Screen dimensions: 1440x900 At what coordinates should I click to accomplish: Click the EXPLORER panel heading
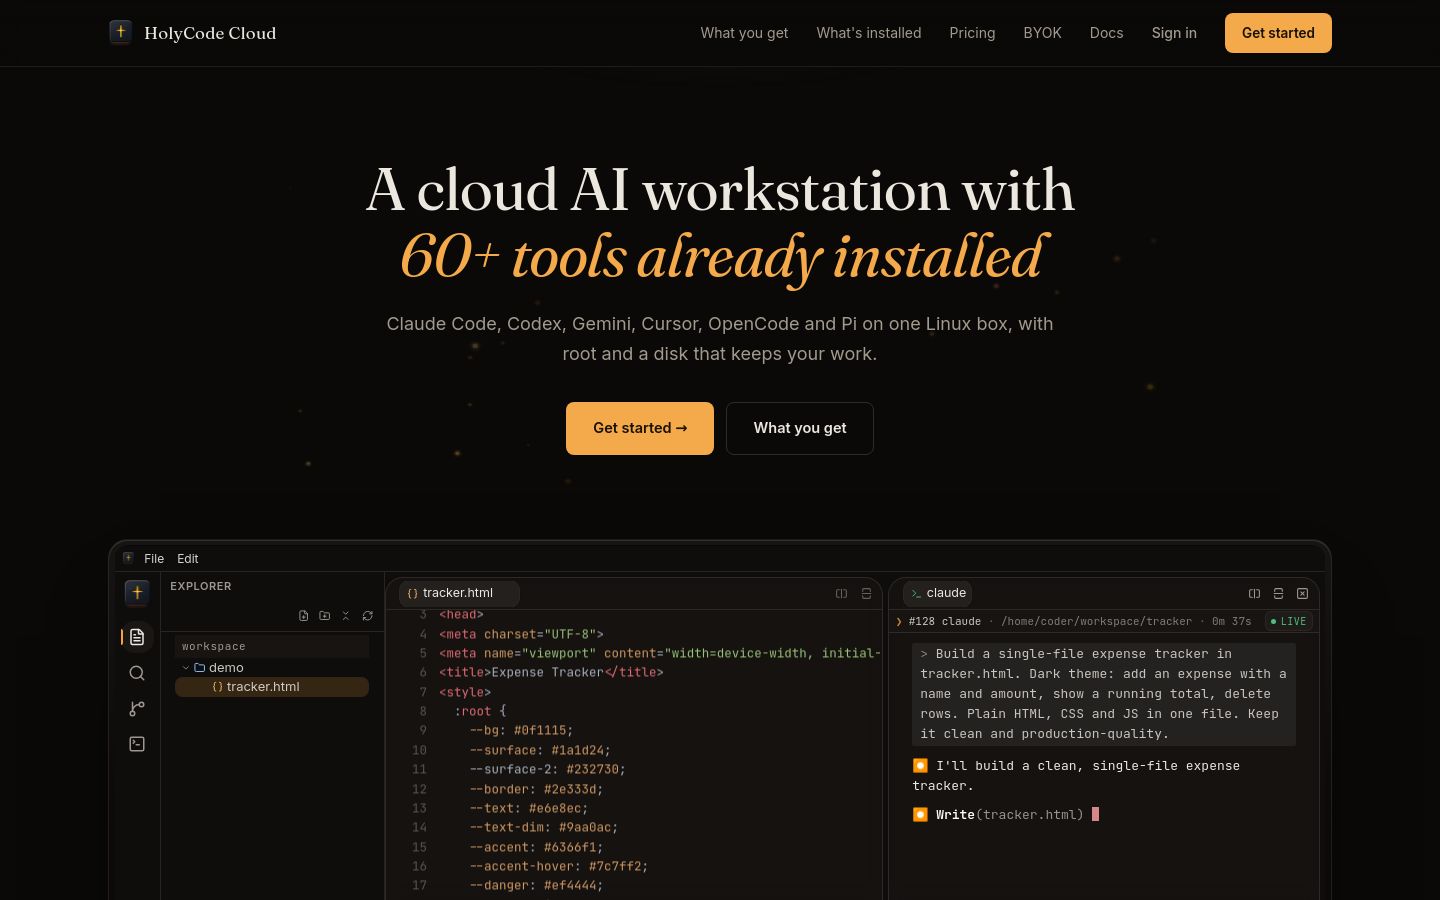pyautogui.click(x=201, y=586)
